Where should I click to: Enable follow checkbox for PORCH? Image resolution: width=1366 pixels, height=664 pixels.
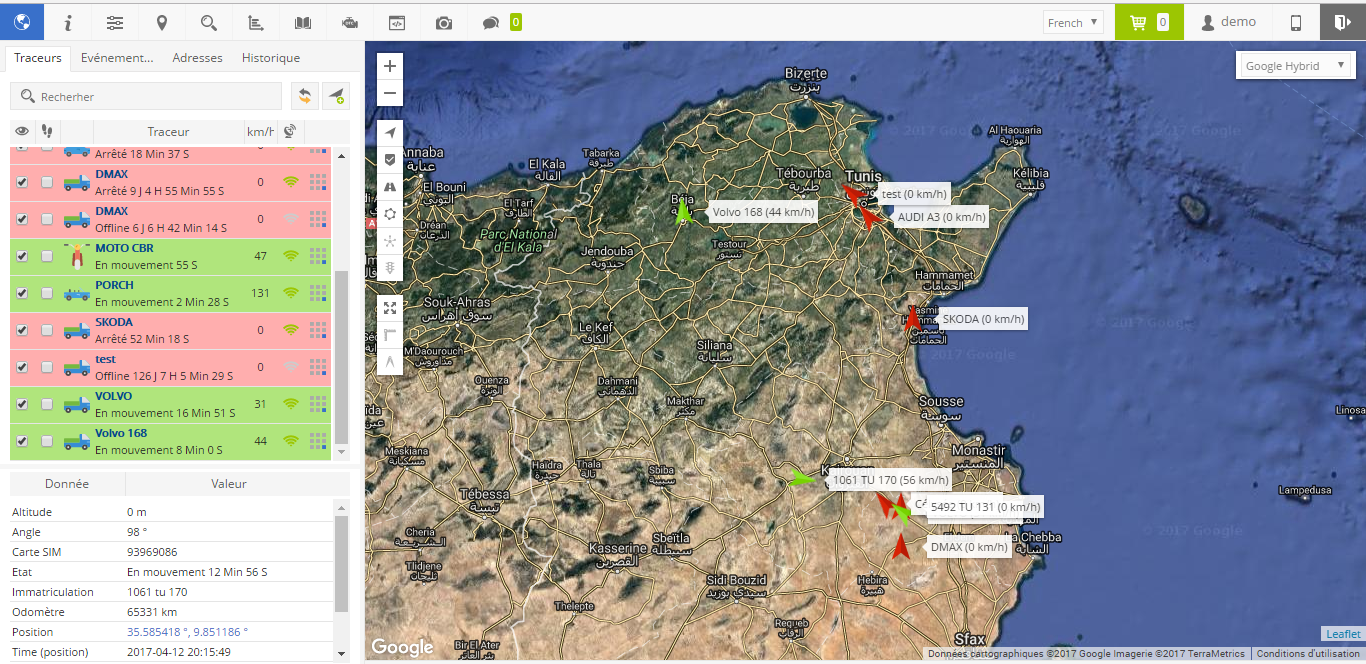(47, 293)
